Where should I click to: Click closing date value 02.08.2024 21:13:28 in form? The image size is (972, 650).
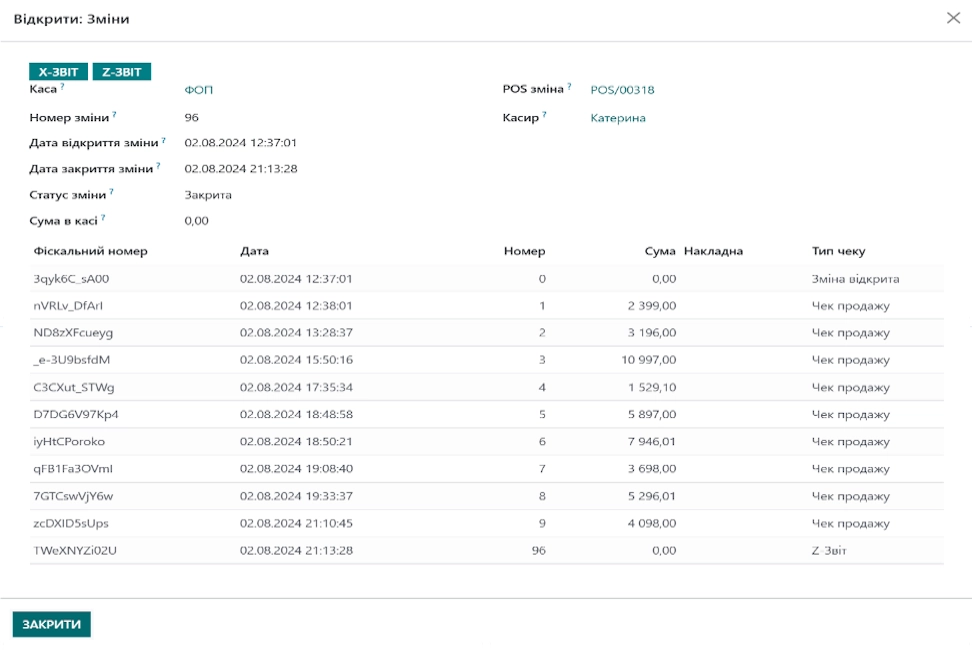(x=241, y=169)
